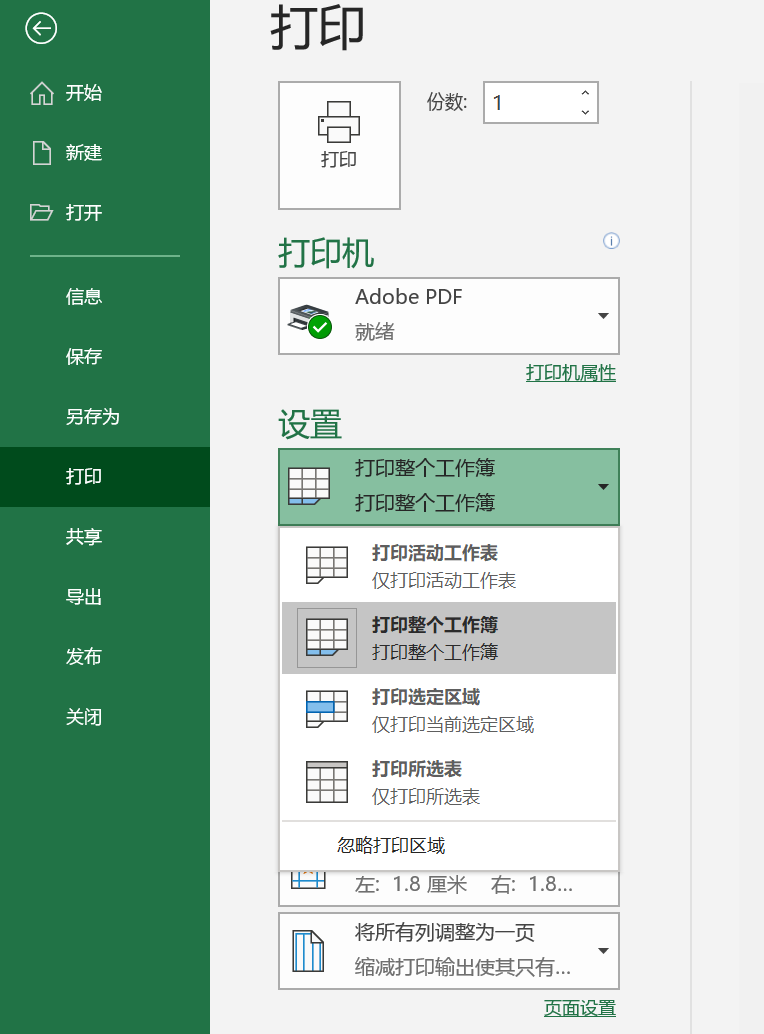Open the 打印机属性 link
The height and width of the screenshot is (1034, 764).
[571, 373]
